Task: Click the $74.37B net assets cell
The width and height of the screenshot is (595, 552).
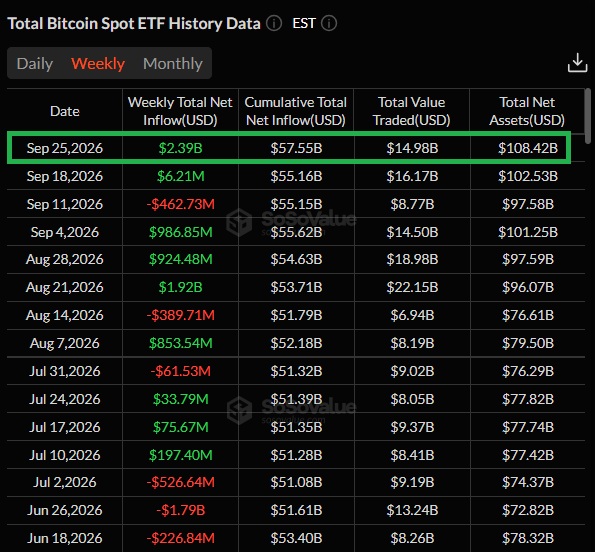Action: pyautogui.click(x=528, y=482)
